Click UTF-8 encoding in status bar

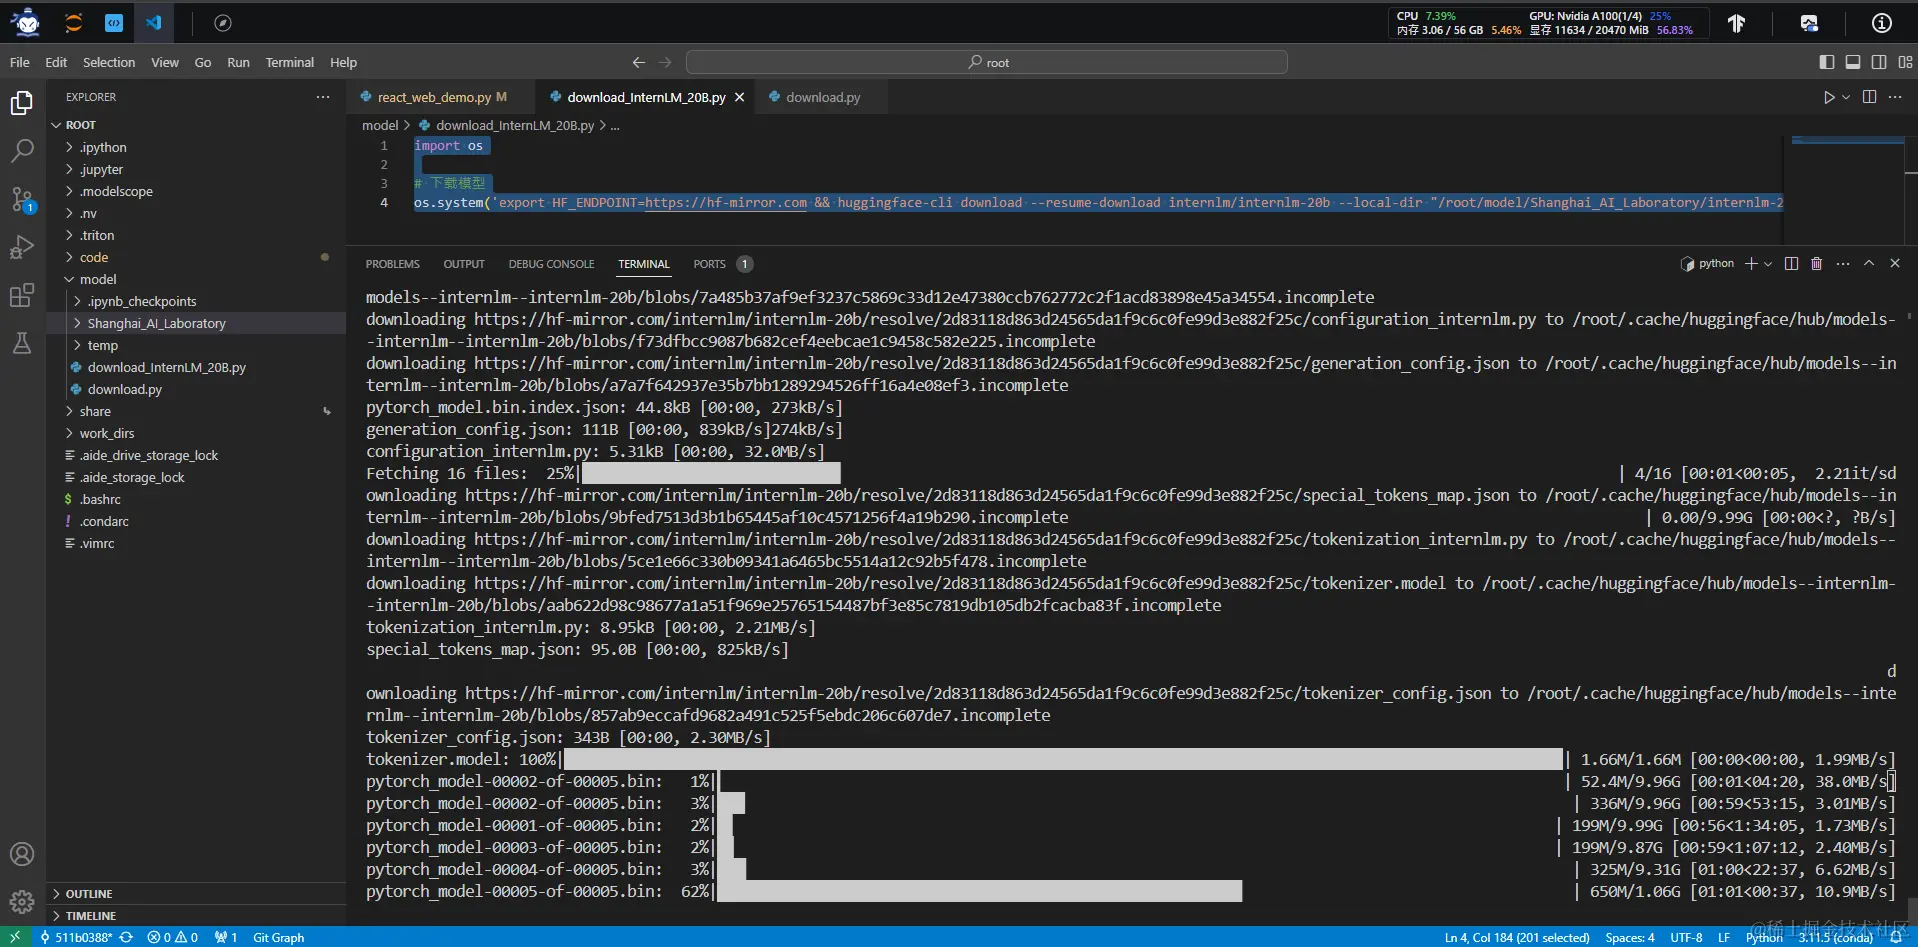coord(1686,937)
